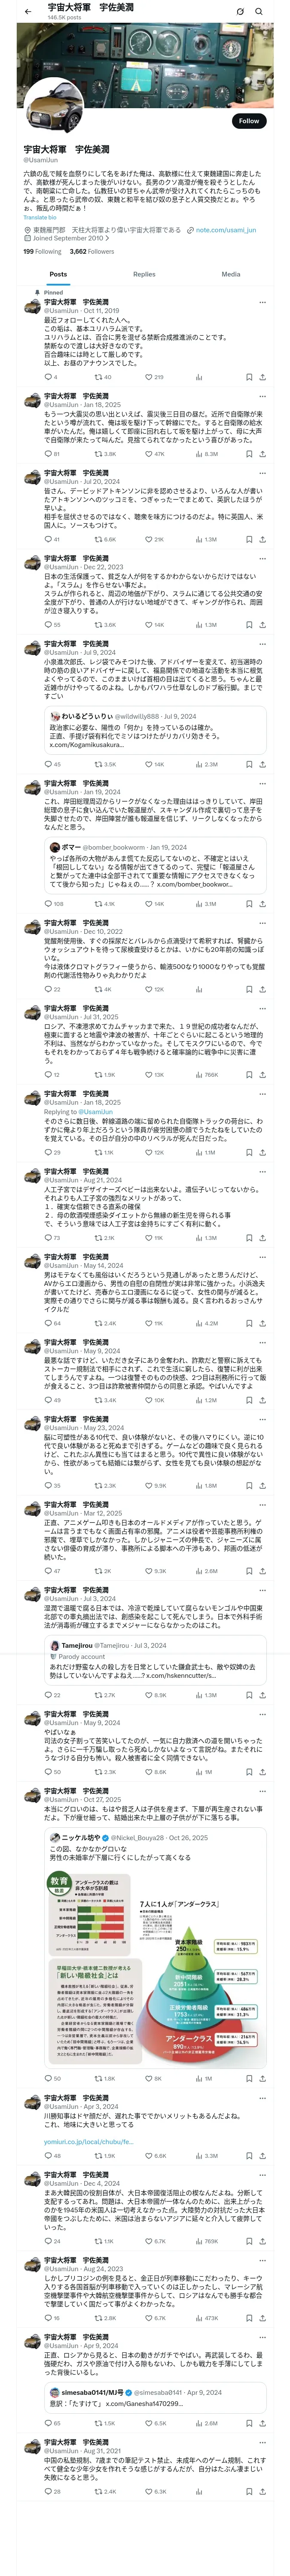The height and width of the screenshot is (2576, 290).
Task: Open more options on pinned post
Action: (x=262, y=302)
